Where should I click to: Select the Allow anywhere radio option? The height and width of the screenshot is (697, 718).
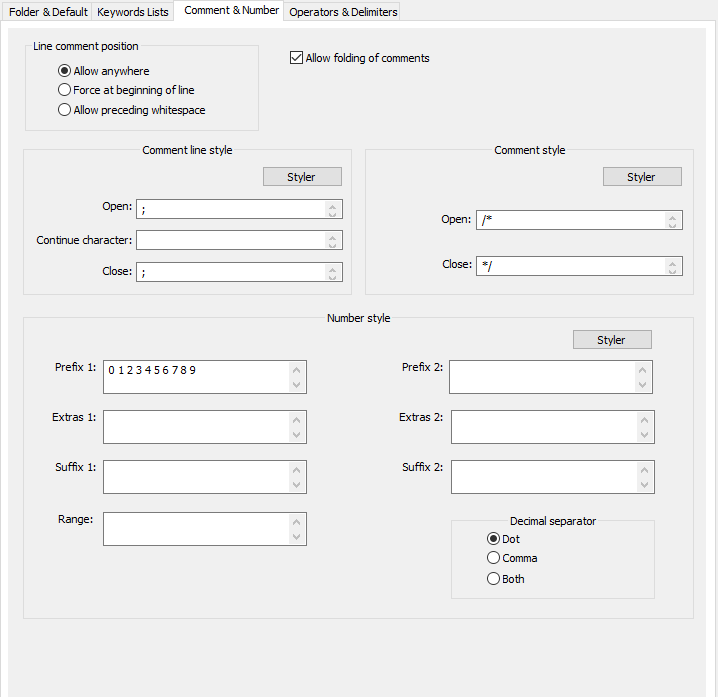tap(65, 71)
